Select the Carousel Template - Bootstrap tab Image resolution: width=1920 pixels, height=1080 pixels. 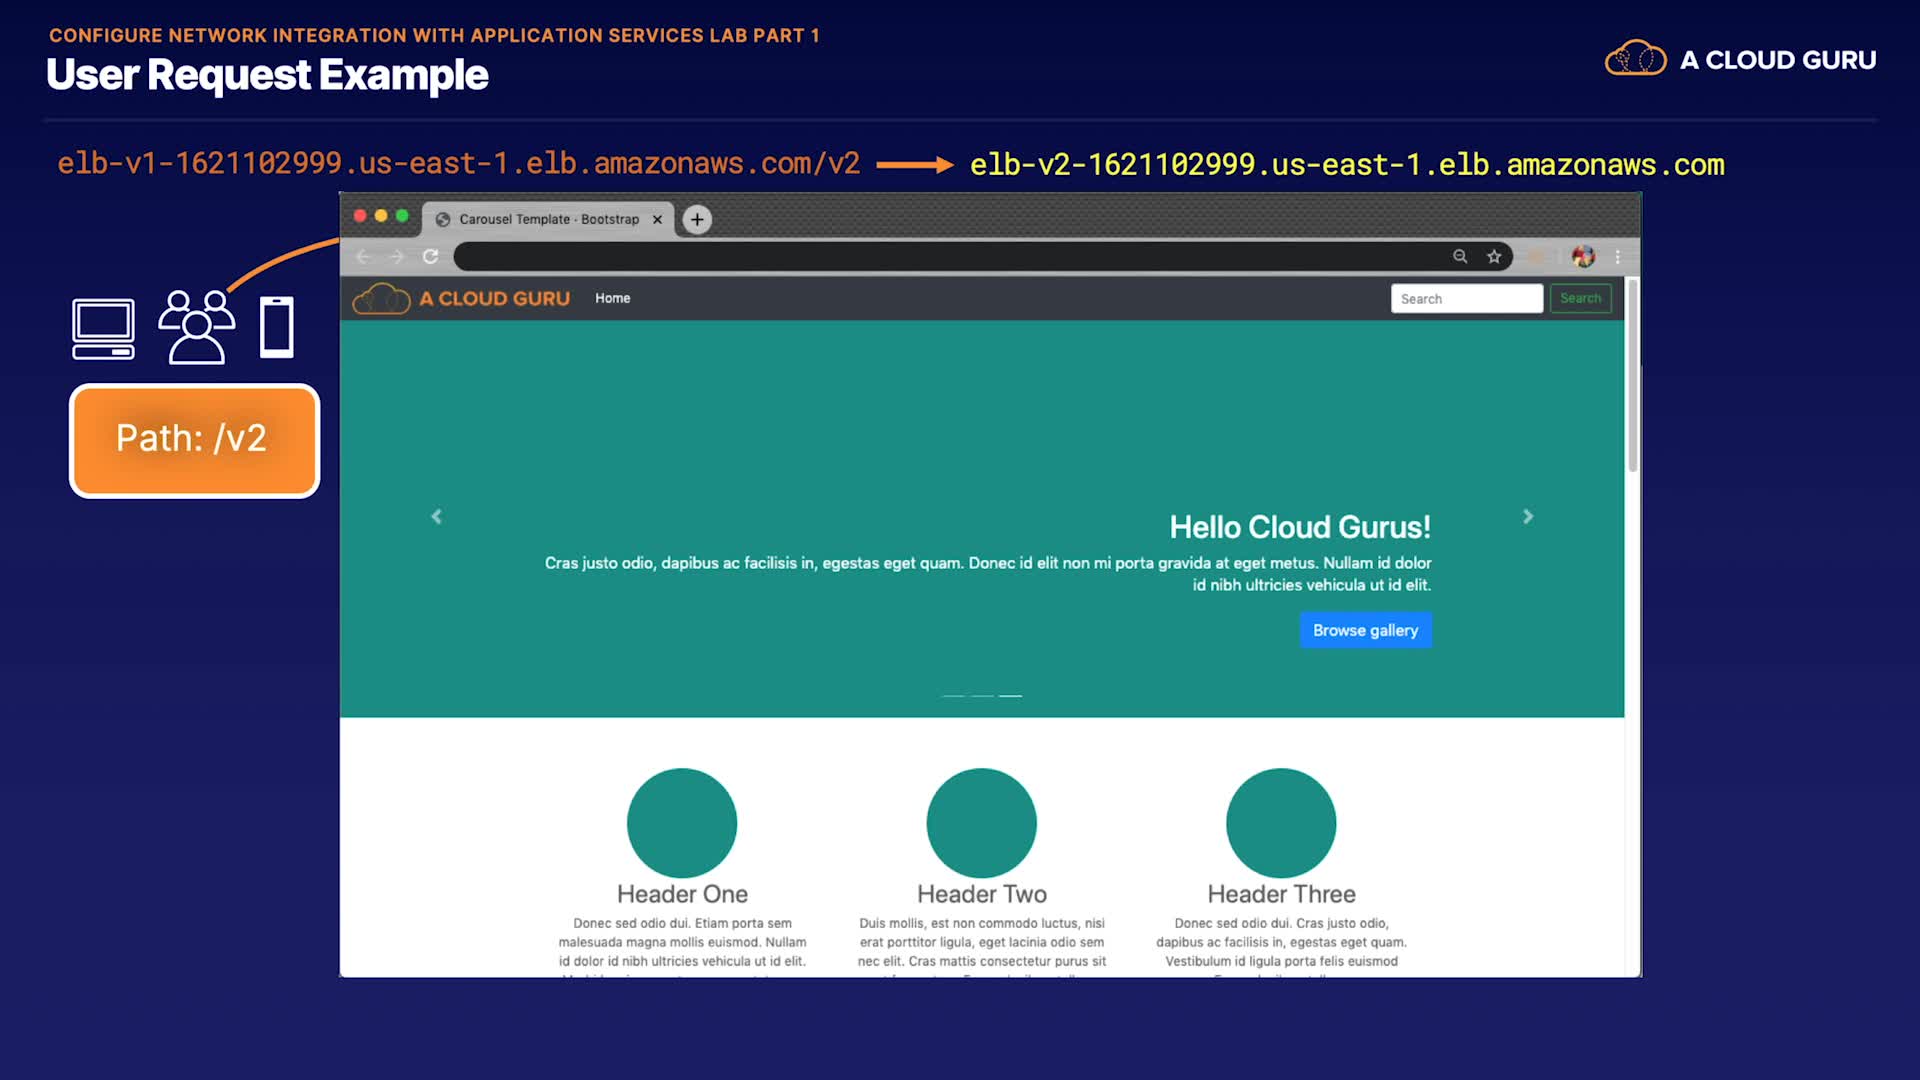tap(548, 219)
